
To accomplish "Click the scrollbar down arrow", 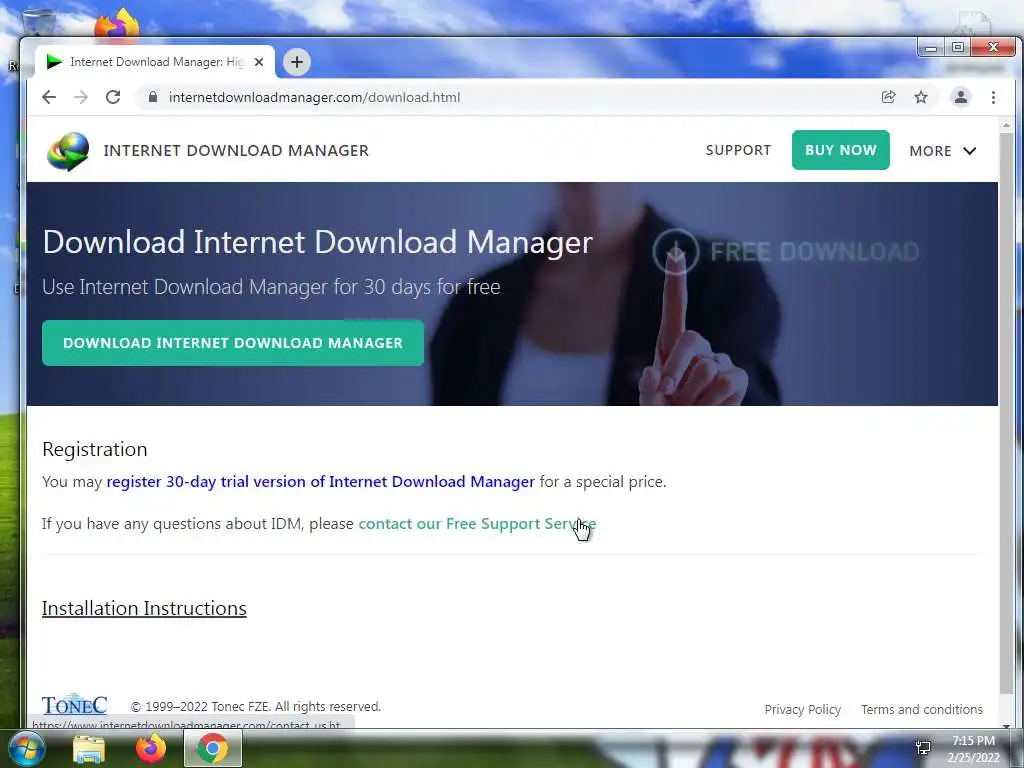I will [1006, 724].
